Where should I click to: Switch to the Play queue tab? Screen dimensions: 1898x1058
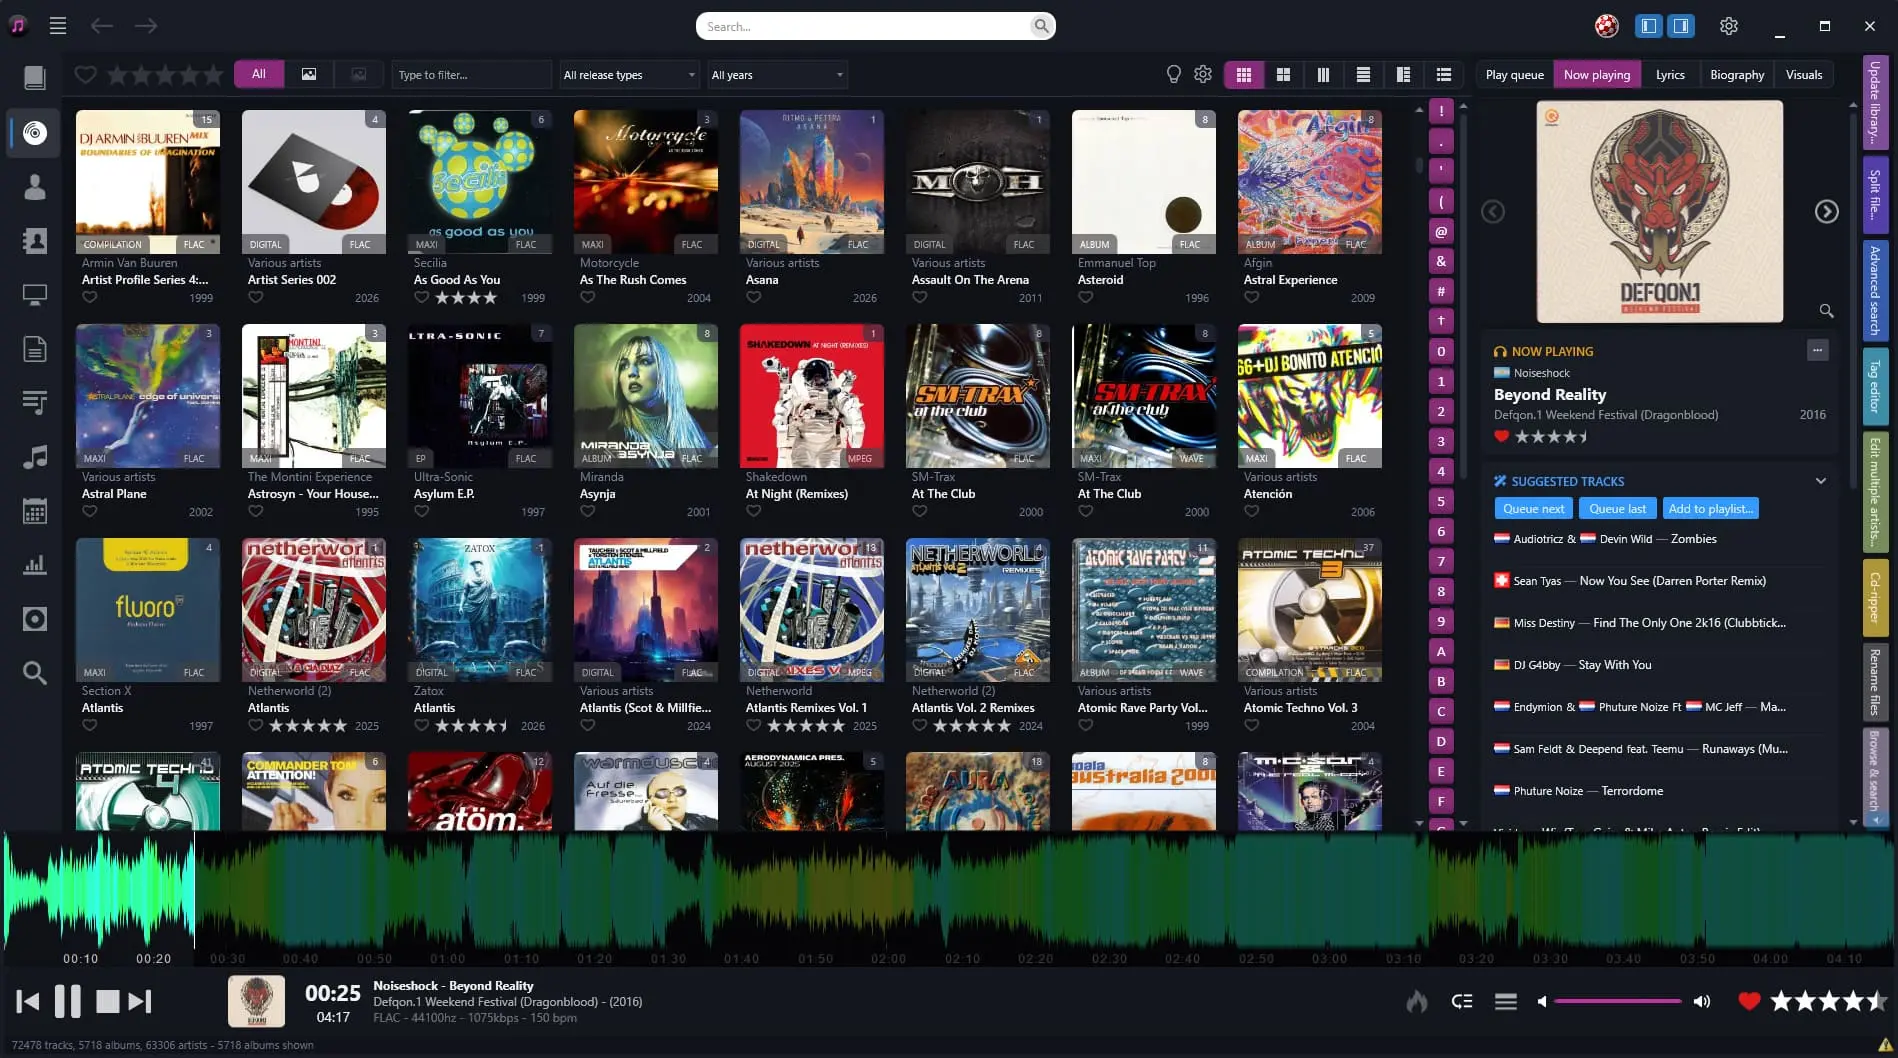tap(1514, 75)
